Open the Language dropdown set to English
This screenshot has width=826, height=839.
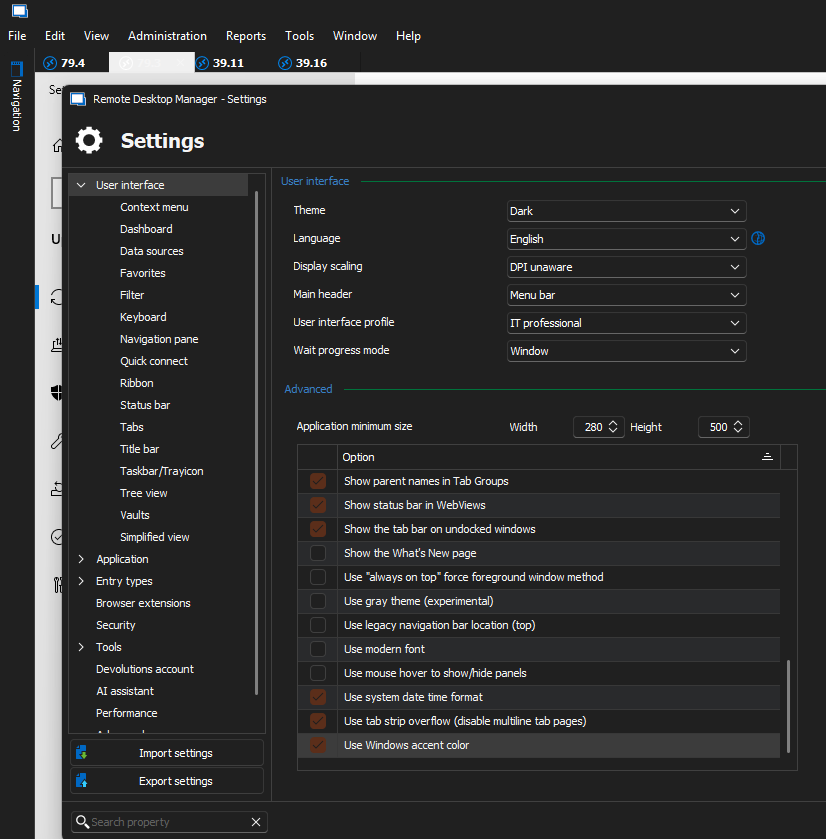[626, 239]
